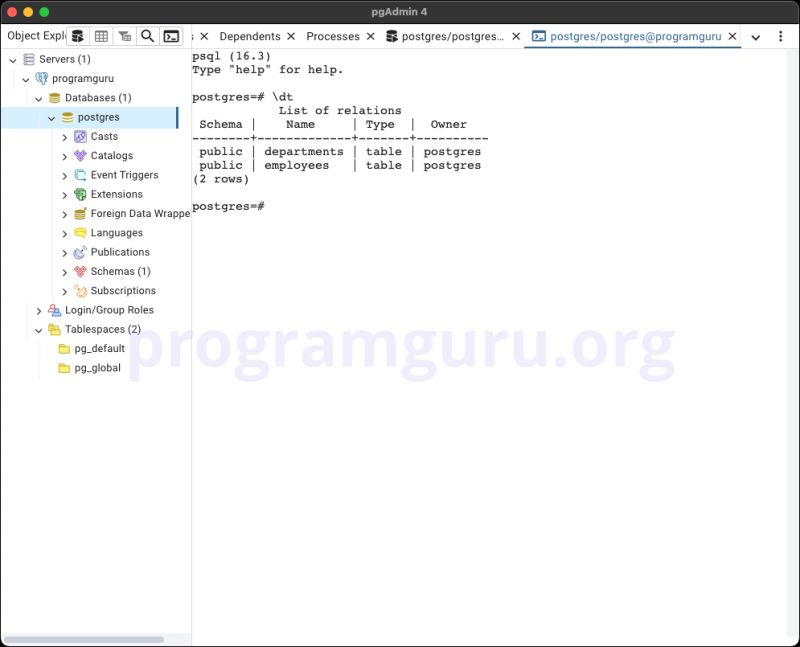
Task: Expand the Schemas (1) tree node
Action: (65, 271)
